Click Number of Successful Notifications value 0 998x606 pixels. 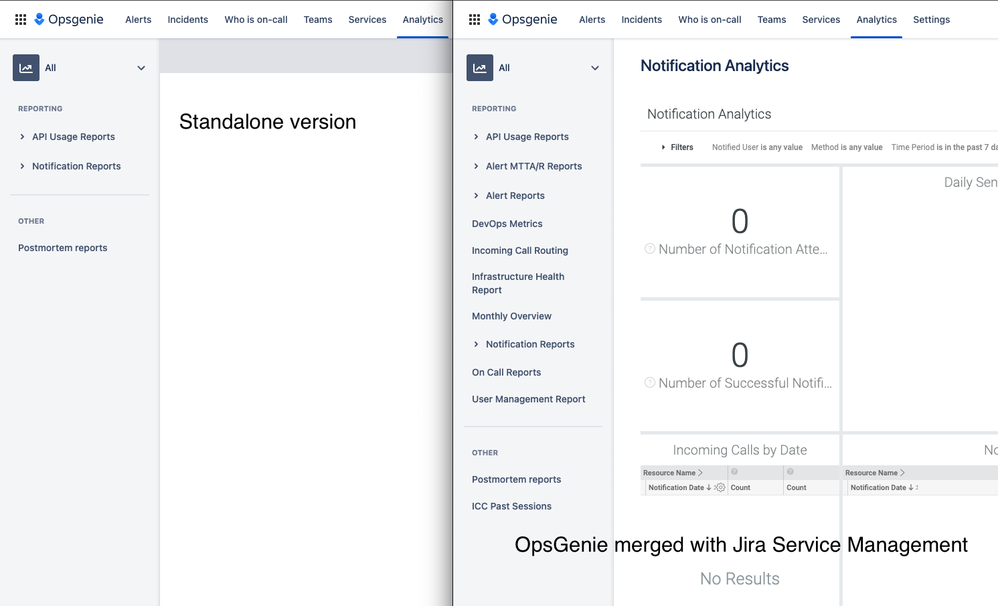point(740,355)
